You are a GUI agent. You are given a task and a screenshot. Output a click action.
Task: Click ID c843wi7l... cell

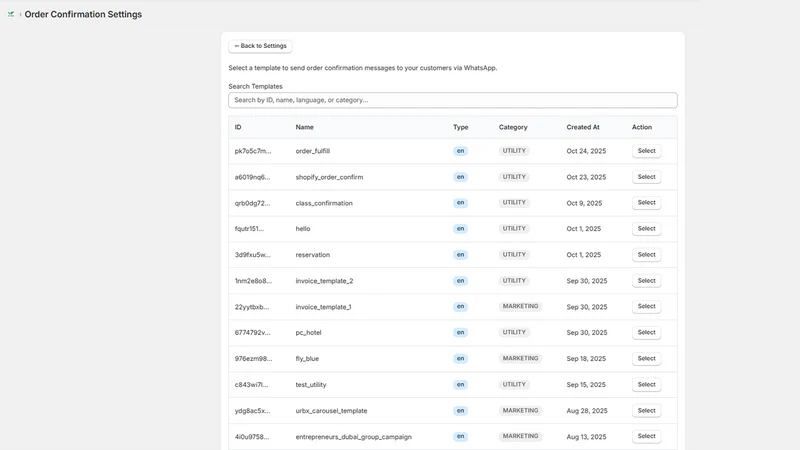(x=251, y=385)
